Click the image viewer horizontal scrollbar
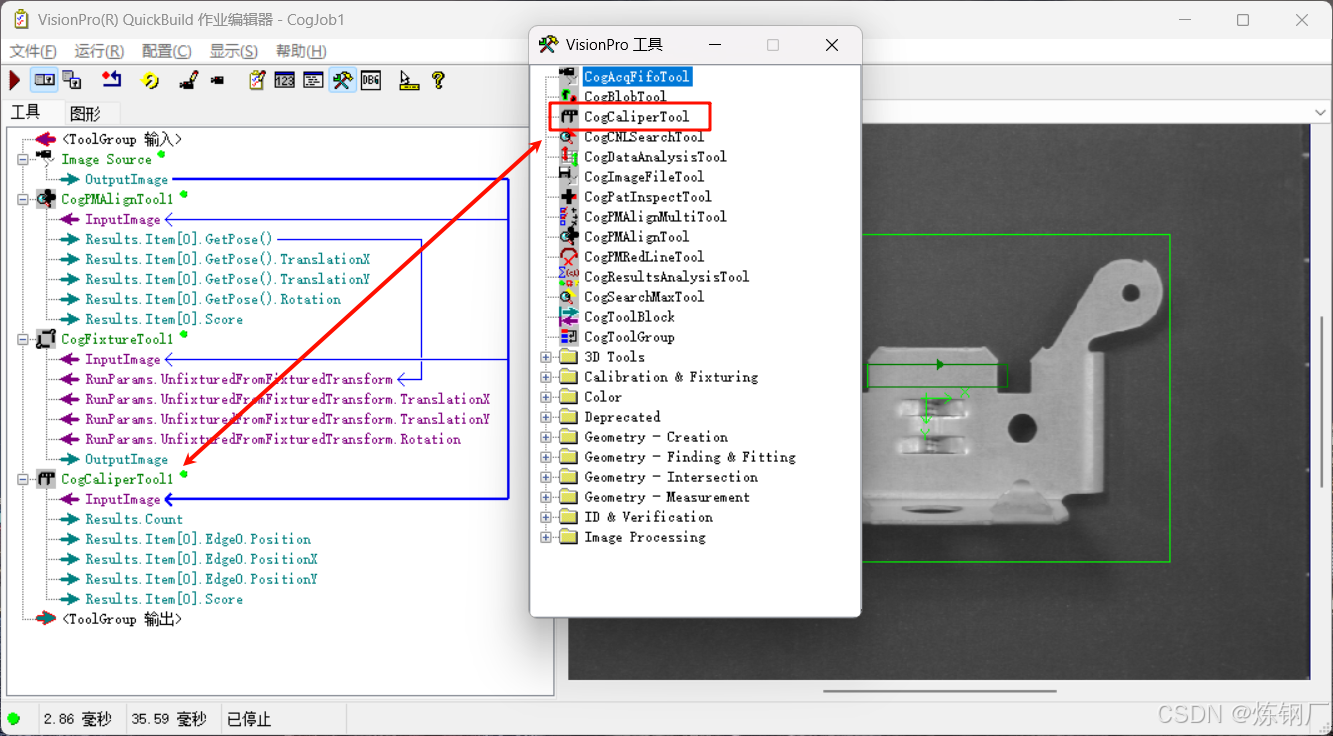This screenshot has width=1333, height=736. coord(938,690)
